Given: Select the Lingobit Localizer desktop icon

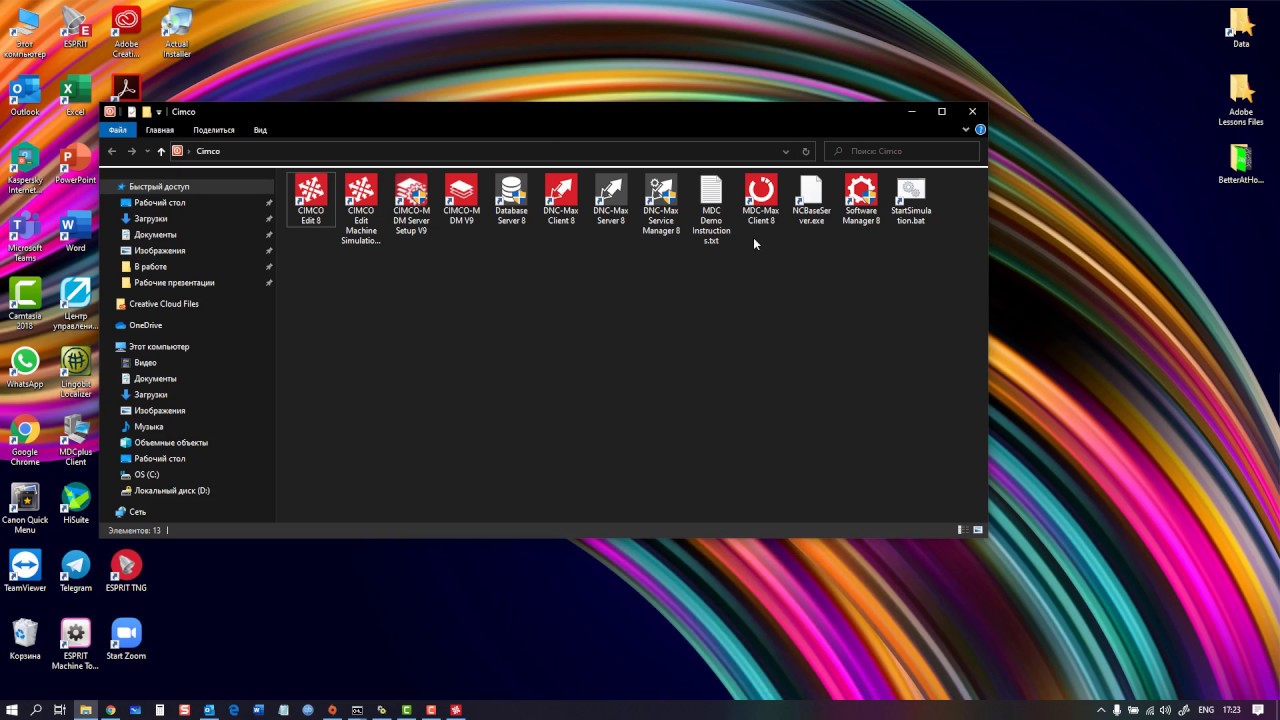Looking at the screenshot, I should [76, 372].
